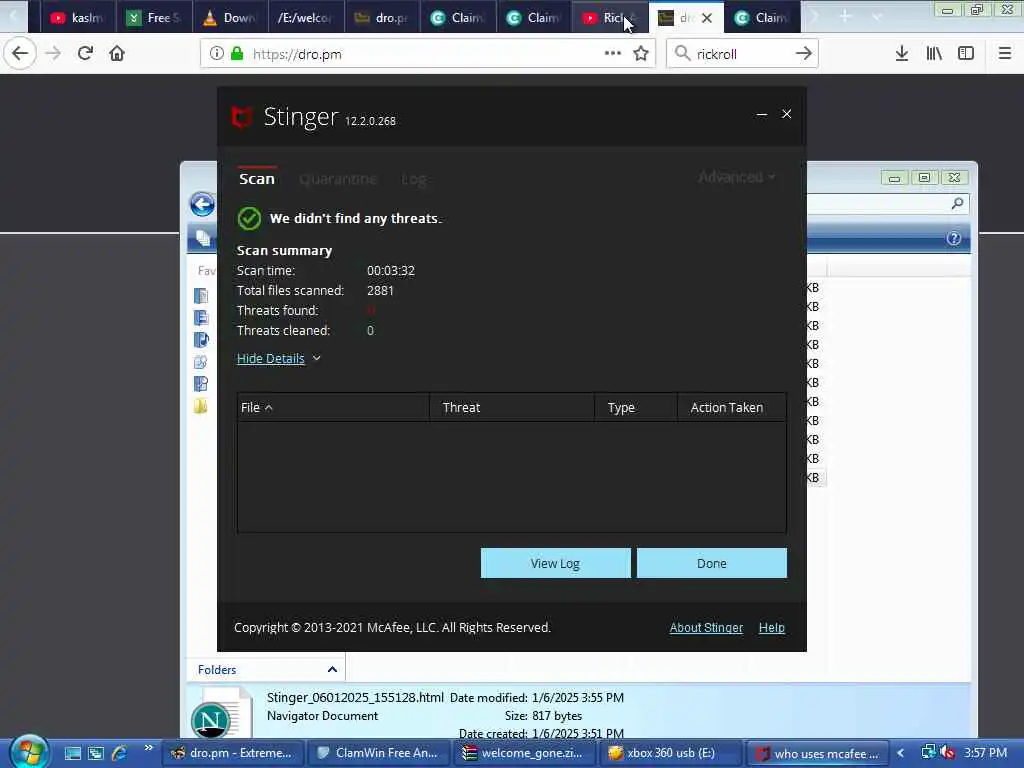1024x768 pixels.
Task: Switch to the Rick YouTube tab
Action: click(x=610, y=18)
